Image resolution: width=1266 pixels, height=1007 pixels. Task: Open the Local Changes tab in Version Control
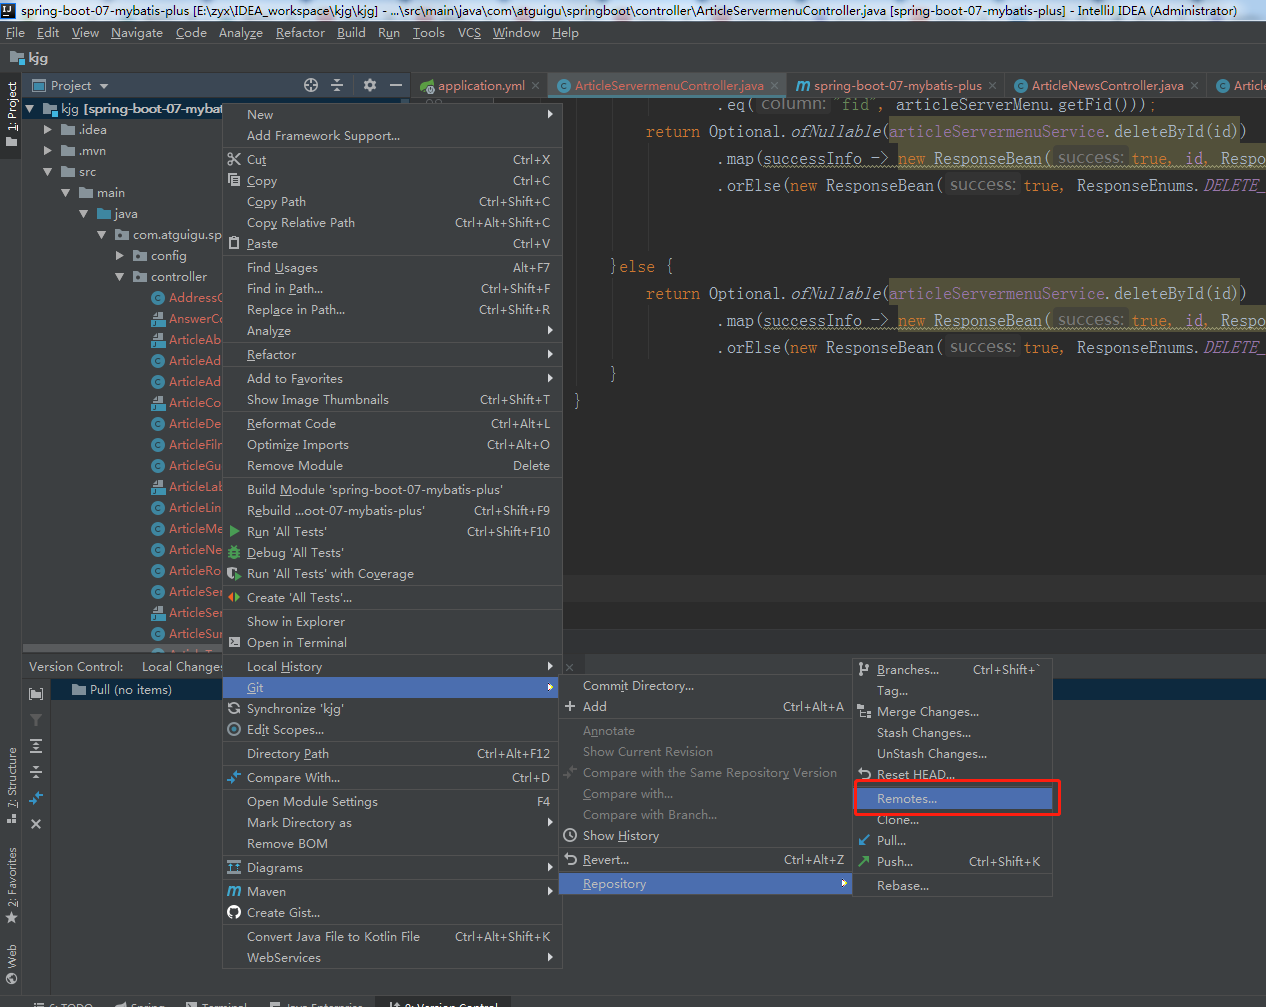[x=181, y=667]
